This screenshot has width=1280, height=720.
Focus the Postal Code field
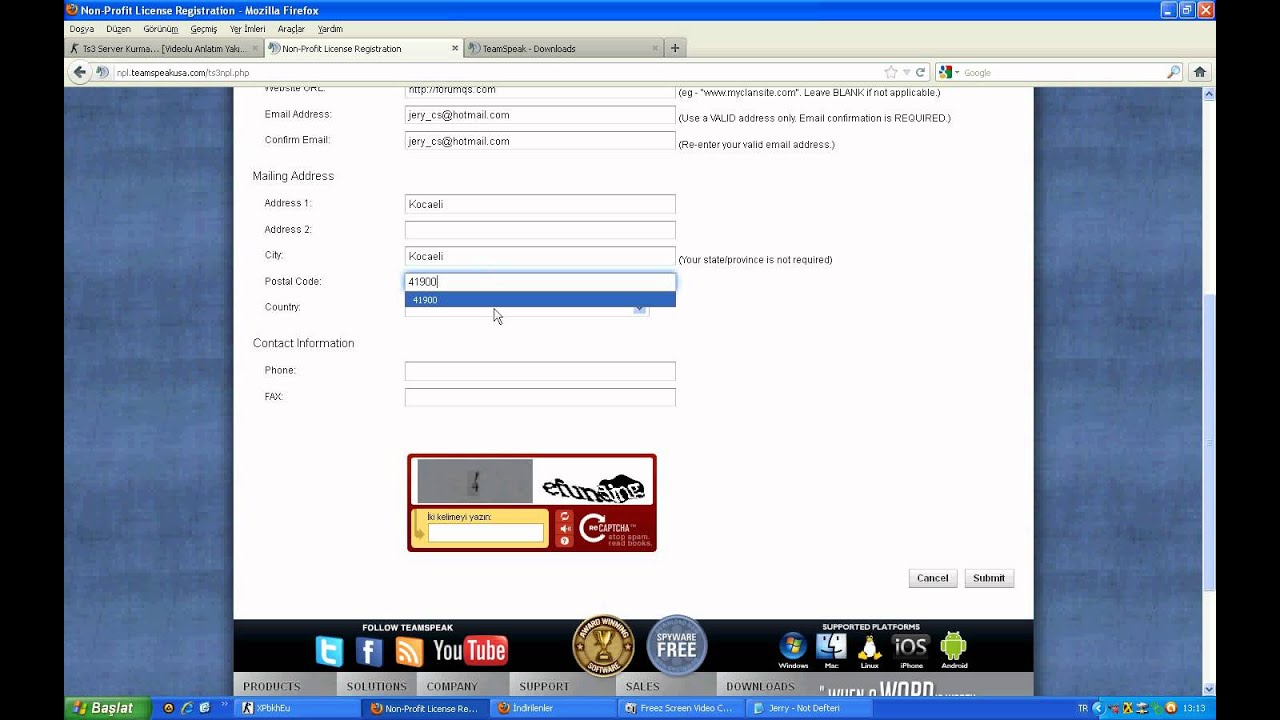point(540,282)
